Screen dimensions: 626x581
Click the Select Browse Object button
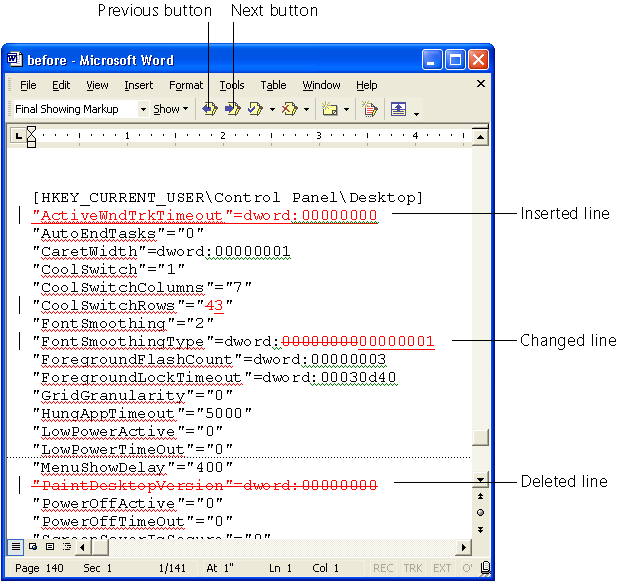coord(480,512)
